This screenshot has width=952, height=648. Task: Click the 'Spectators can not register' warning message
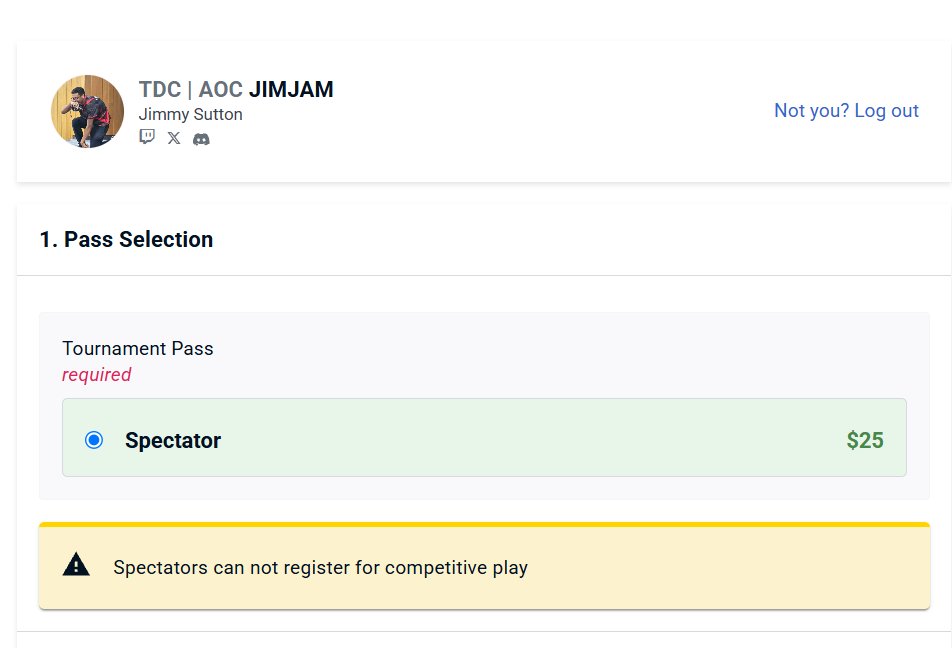click(x=321, y=567)
